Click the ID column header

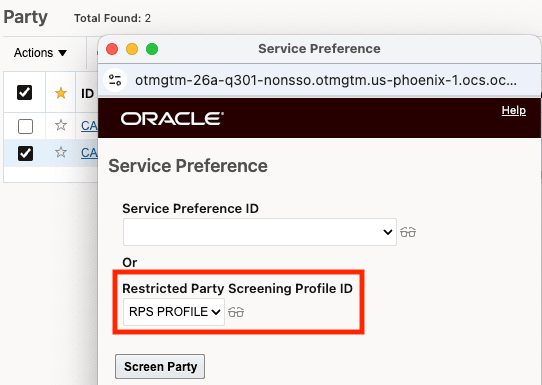point(87,93)
